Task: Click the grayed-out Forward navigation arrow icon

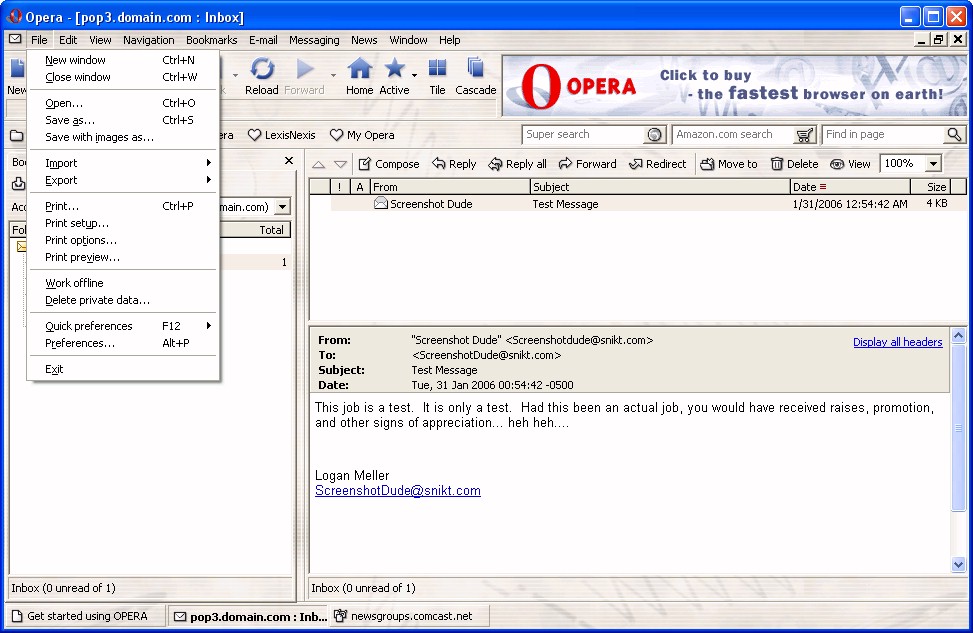Action: (x=305, y=69)
